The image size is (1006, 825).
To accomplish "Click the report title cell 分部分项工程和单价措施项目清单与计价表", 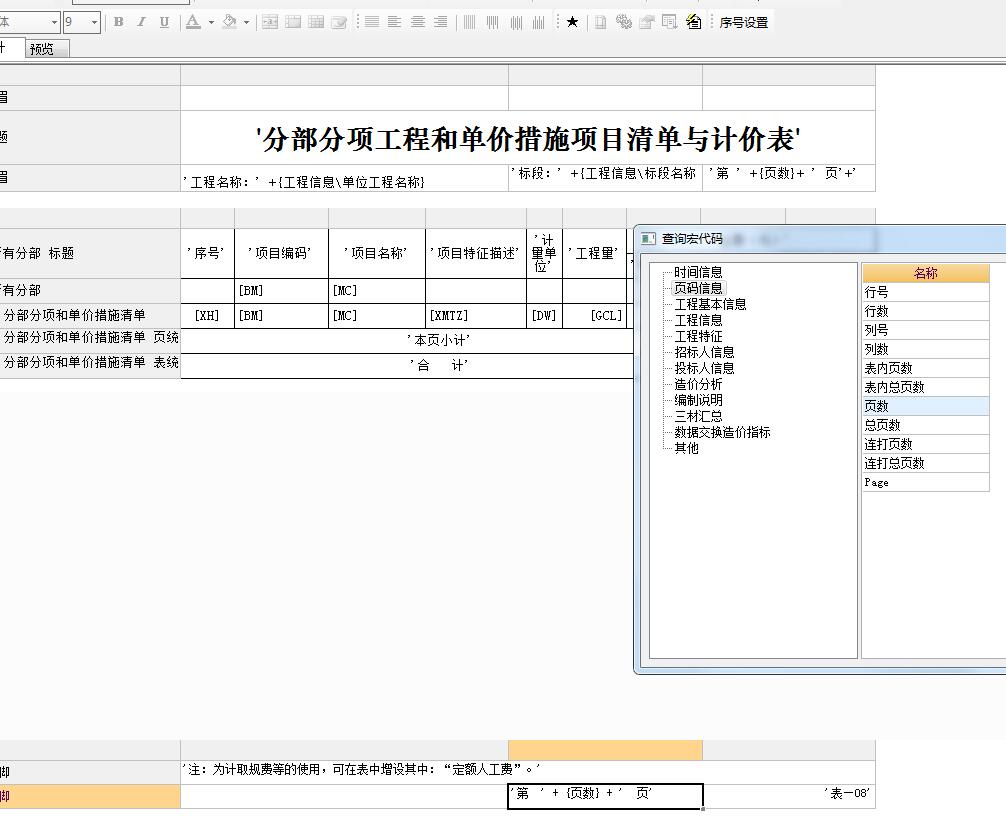I will coord(527,138).
